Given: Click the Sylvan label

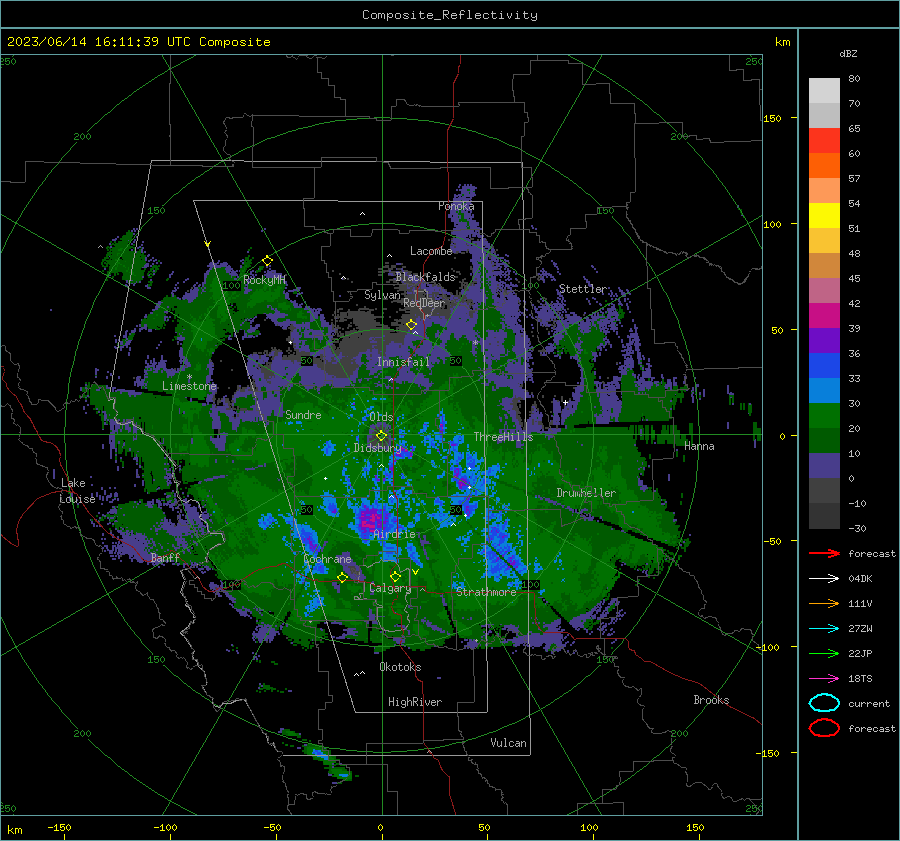Looking at the screenshot, I should coord(382,295).
